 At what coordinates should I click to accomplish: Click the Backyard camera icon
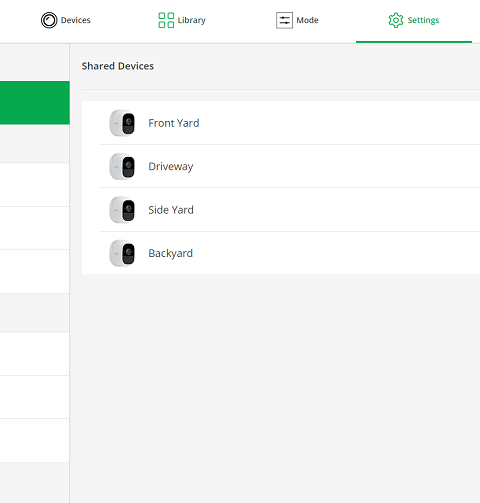point(122,253)
